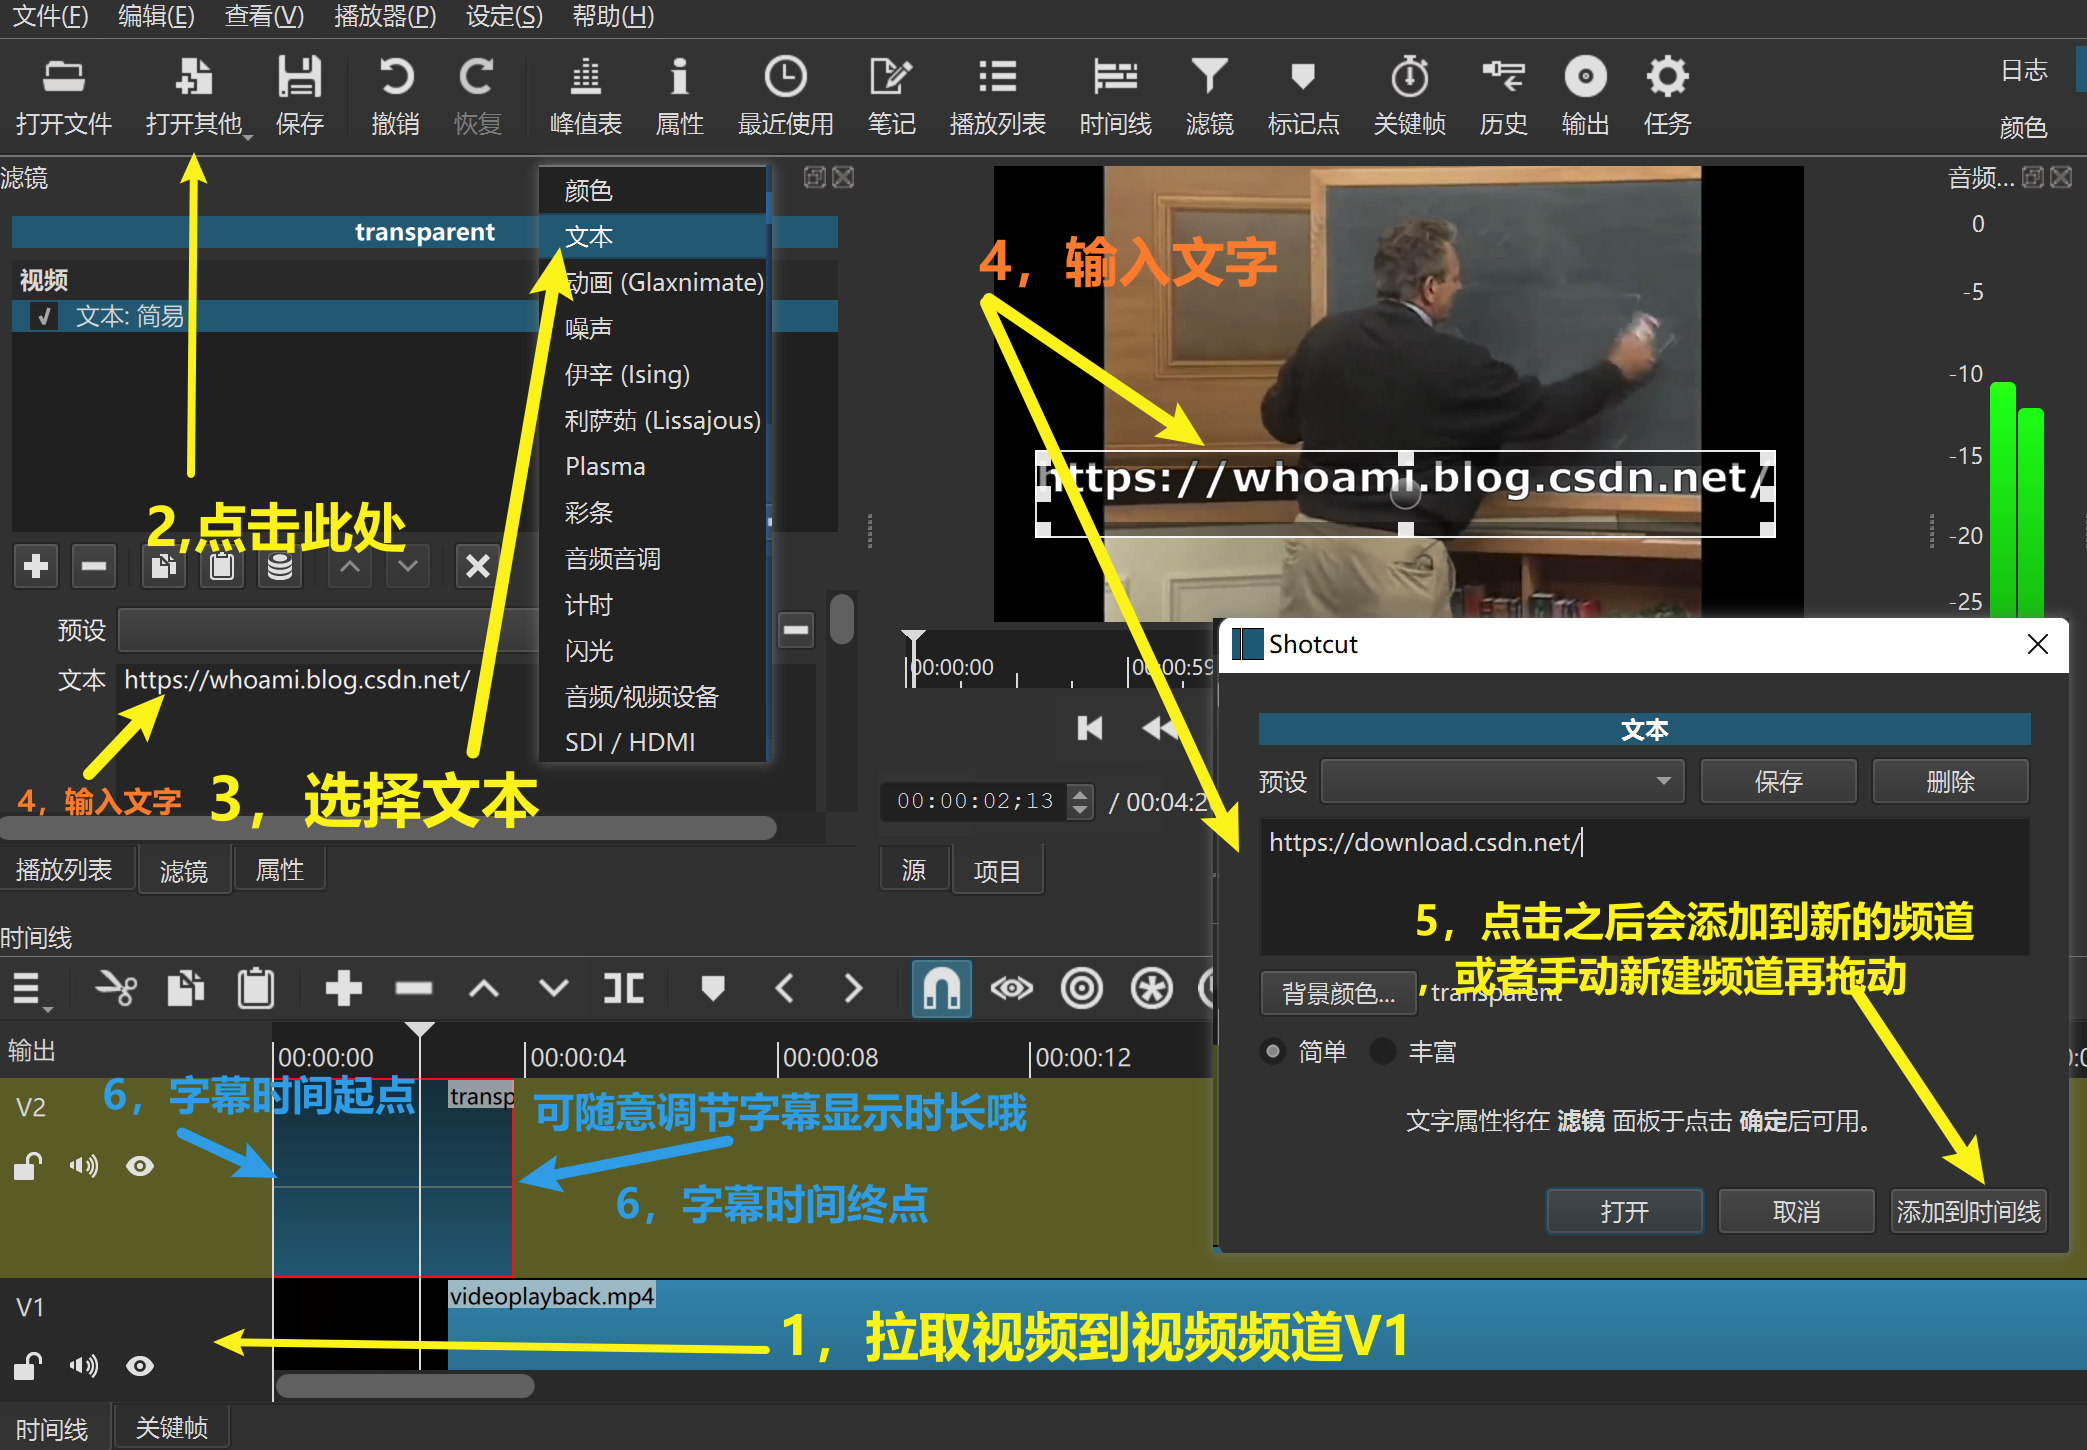Switch to the 属性 tab
This screenshot has height=1450, width=2087.
point(279,870)
